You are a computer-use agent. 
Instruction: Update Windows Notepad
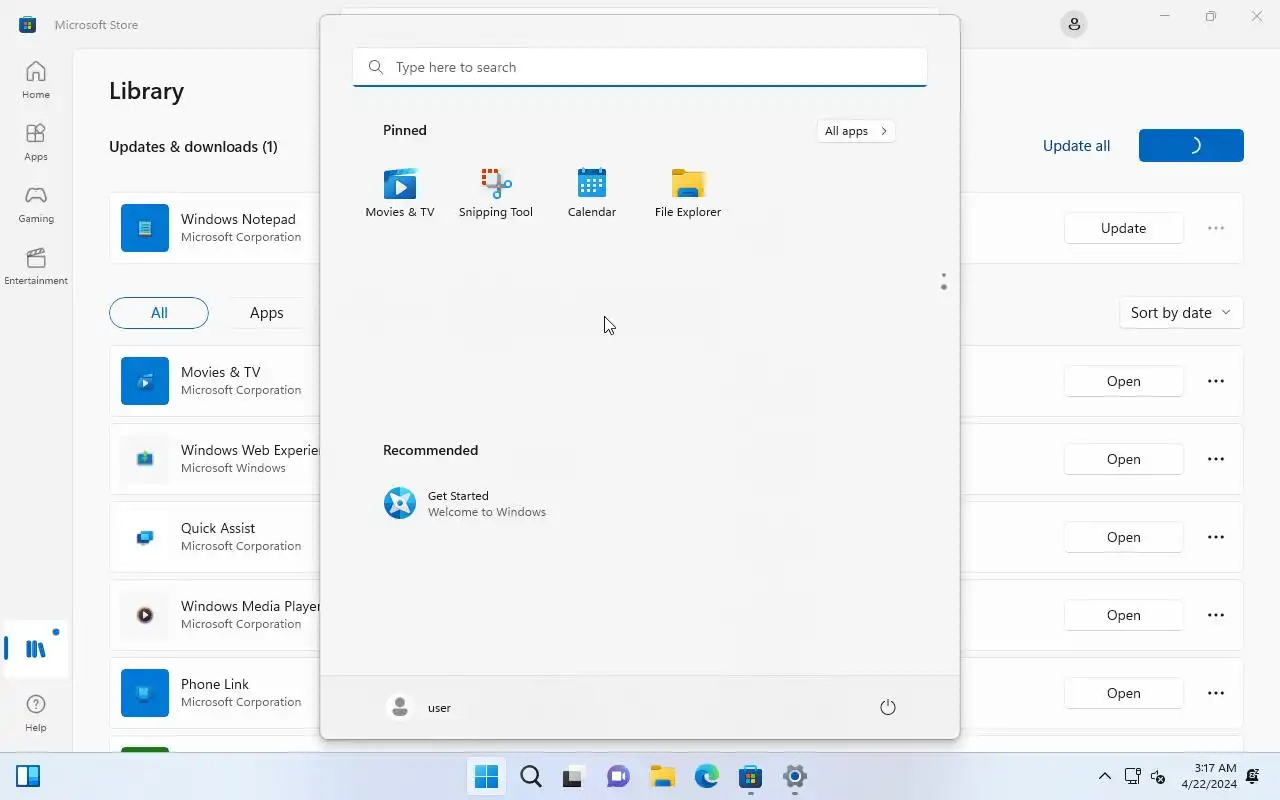[1124, 228]
